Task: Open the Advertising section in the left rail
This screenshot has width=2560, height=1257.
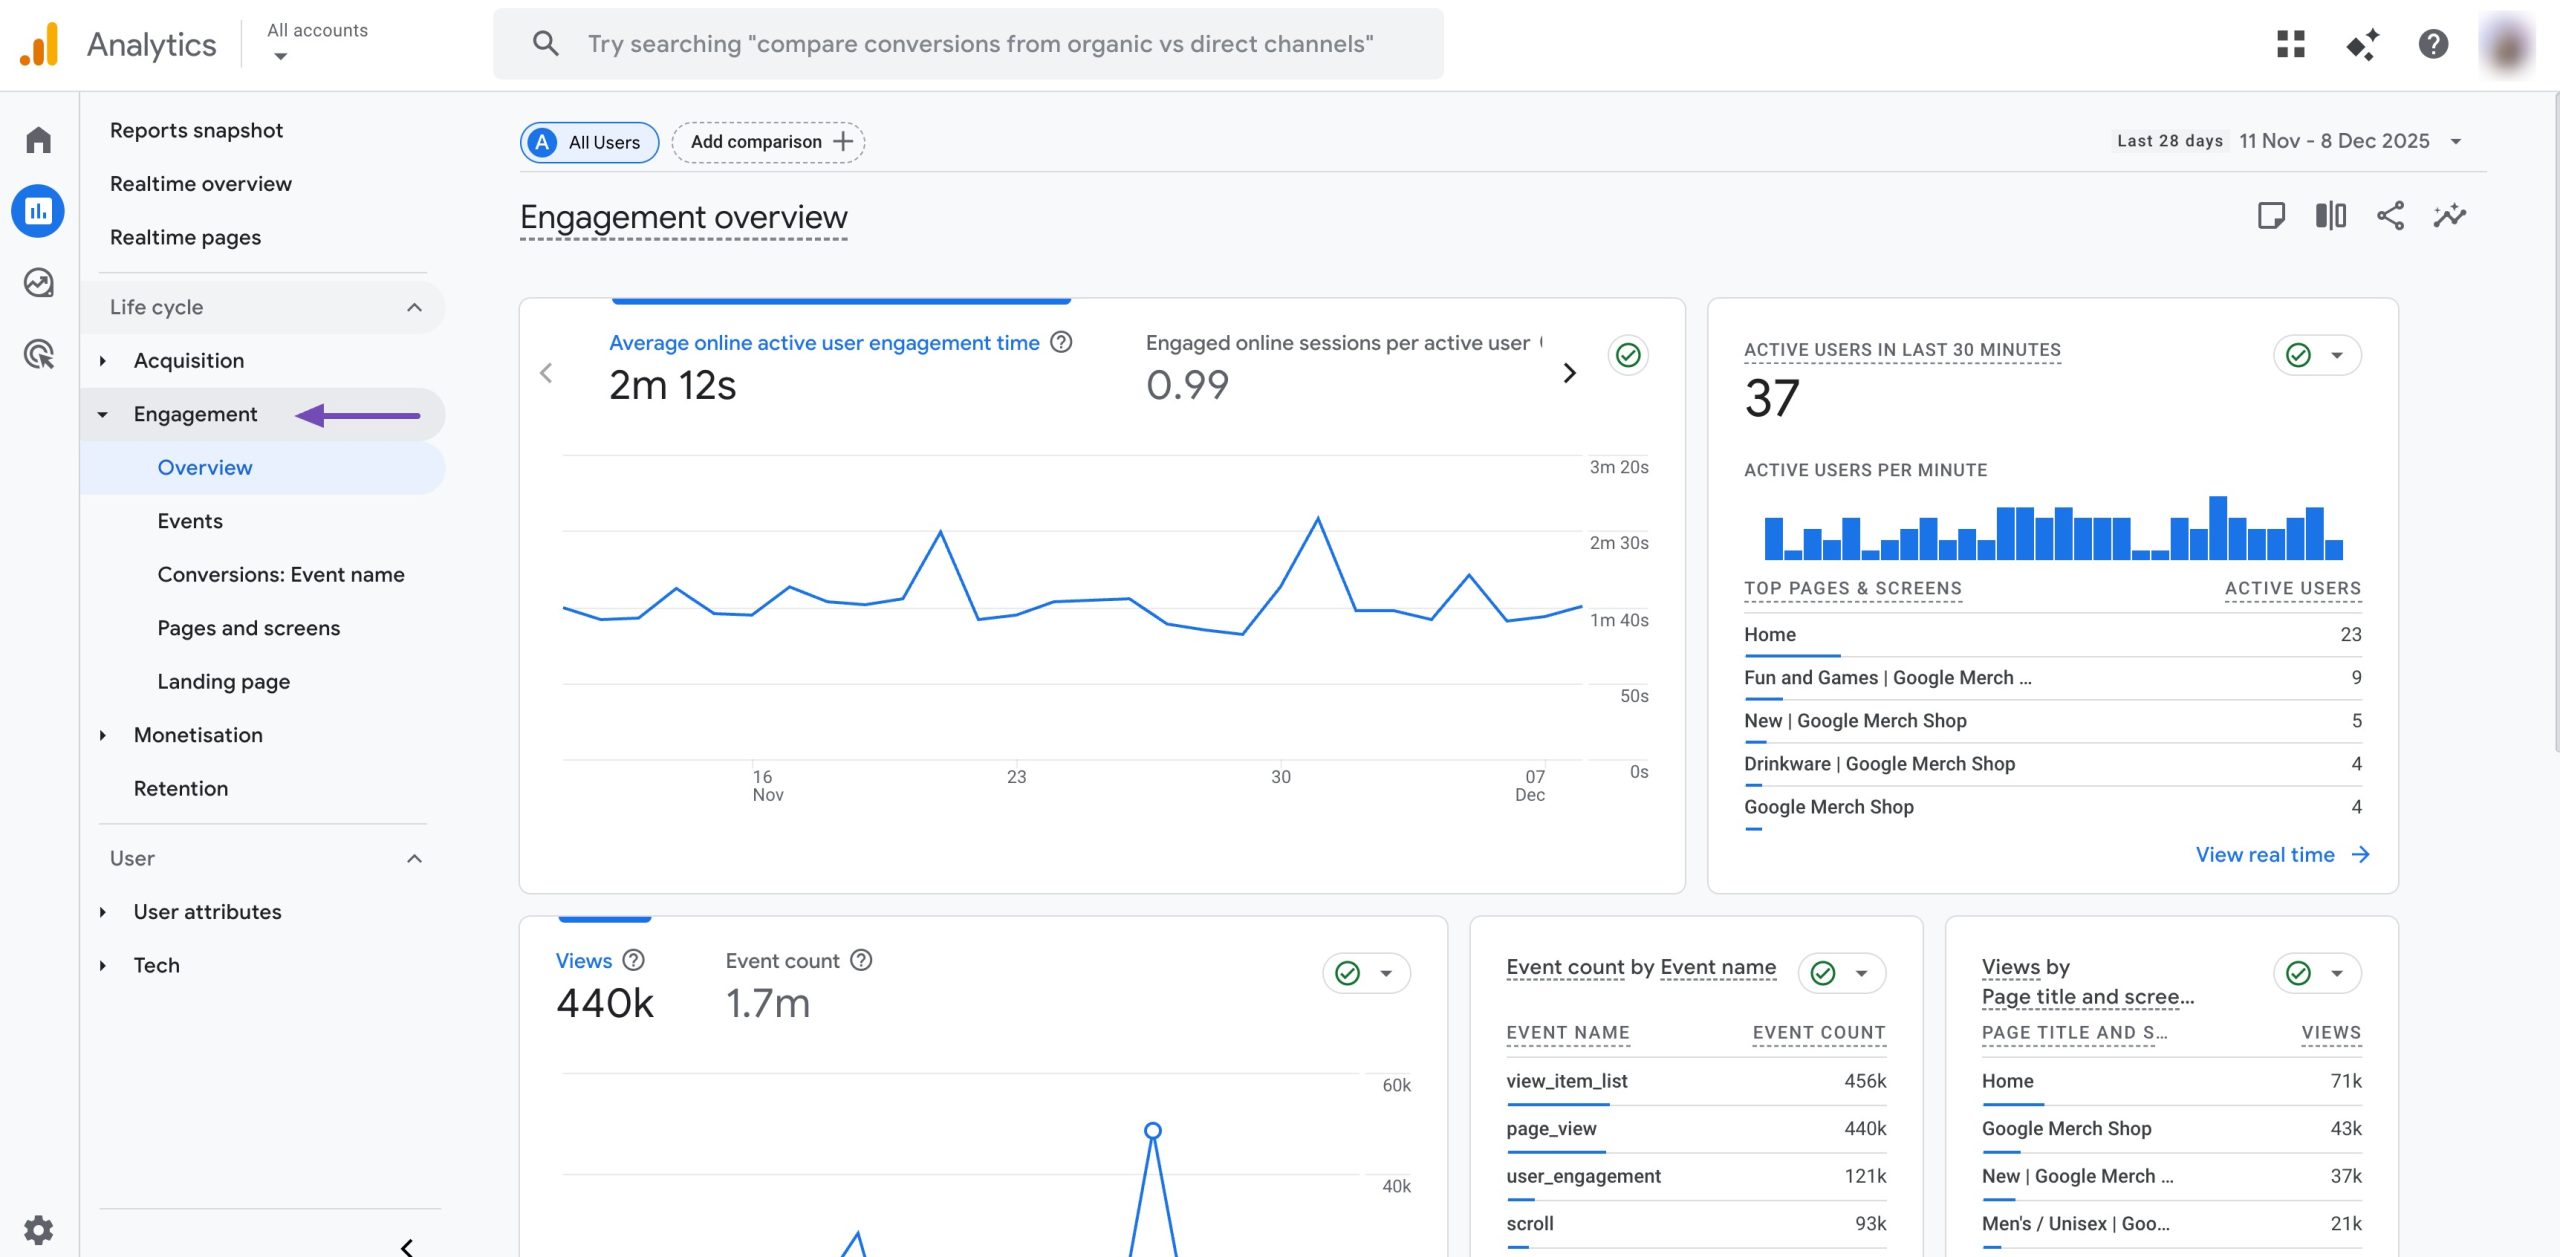Action: click(37, 355)
